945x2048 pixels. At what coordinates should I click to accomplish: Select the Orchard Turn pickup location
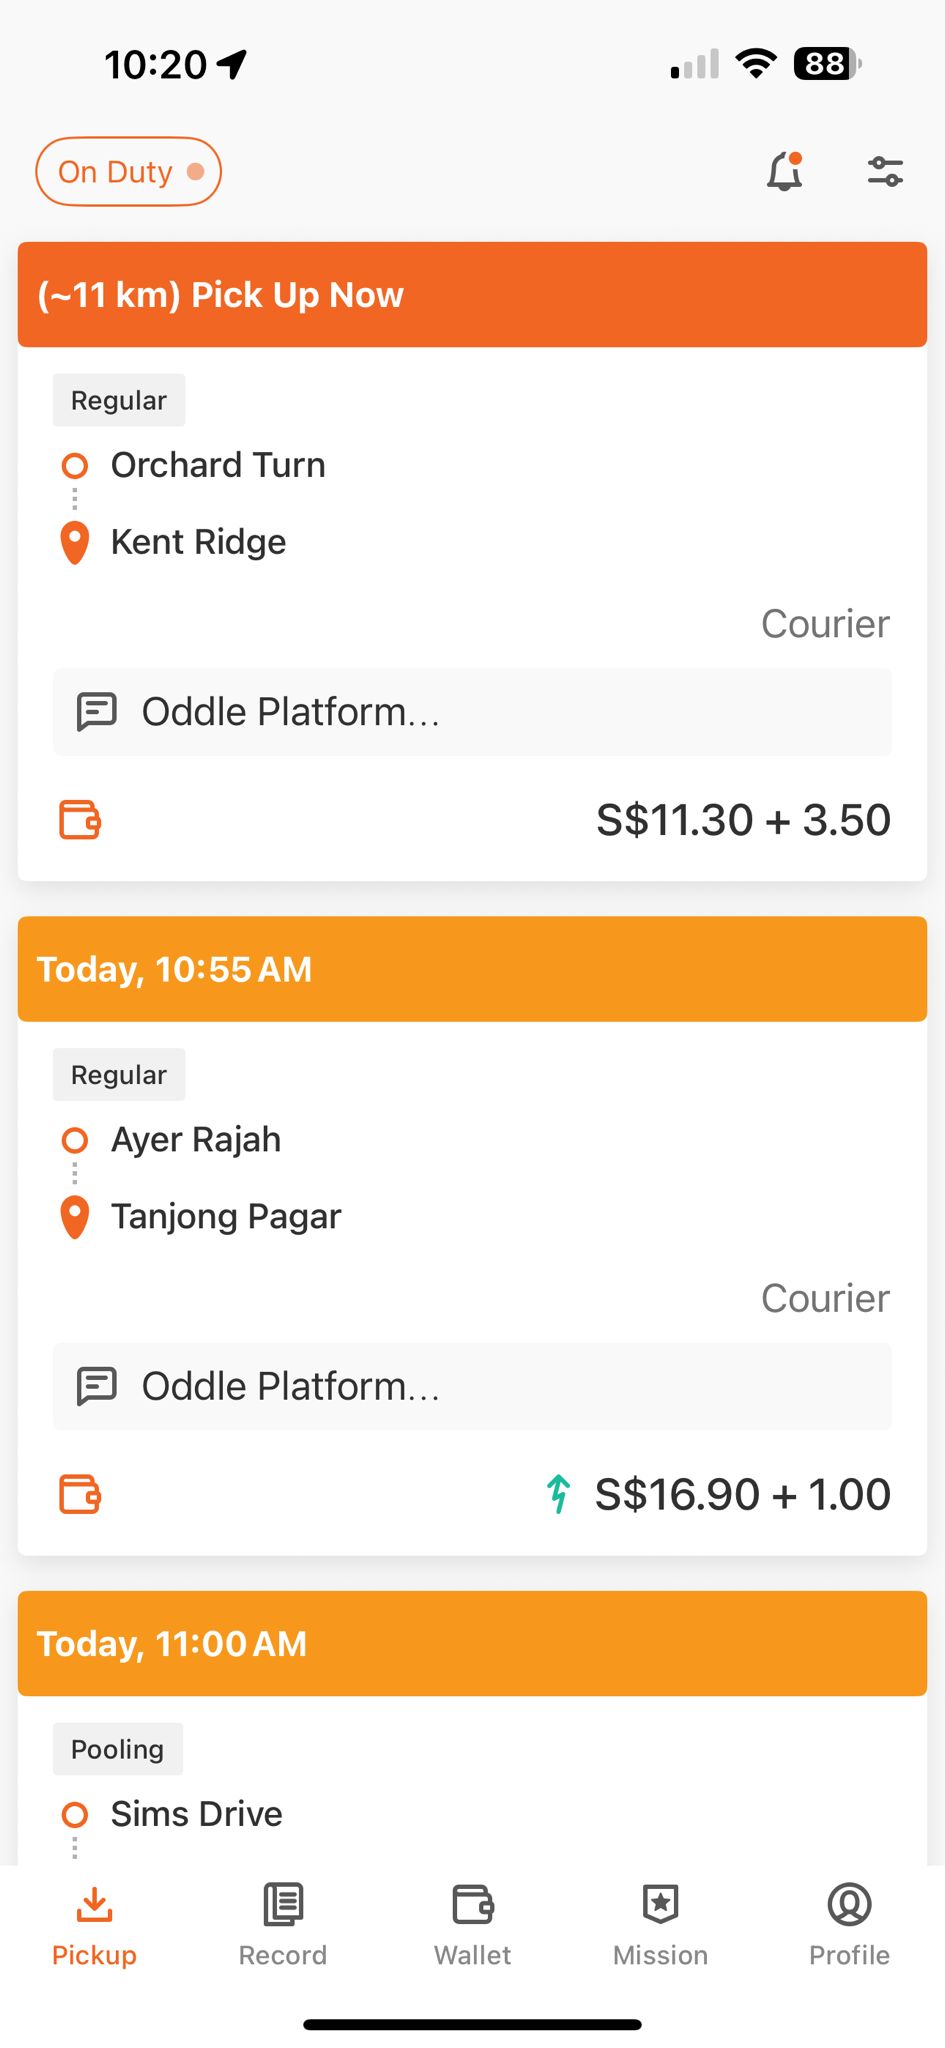[x=218, y=465]
